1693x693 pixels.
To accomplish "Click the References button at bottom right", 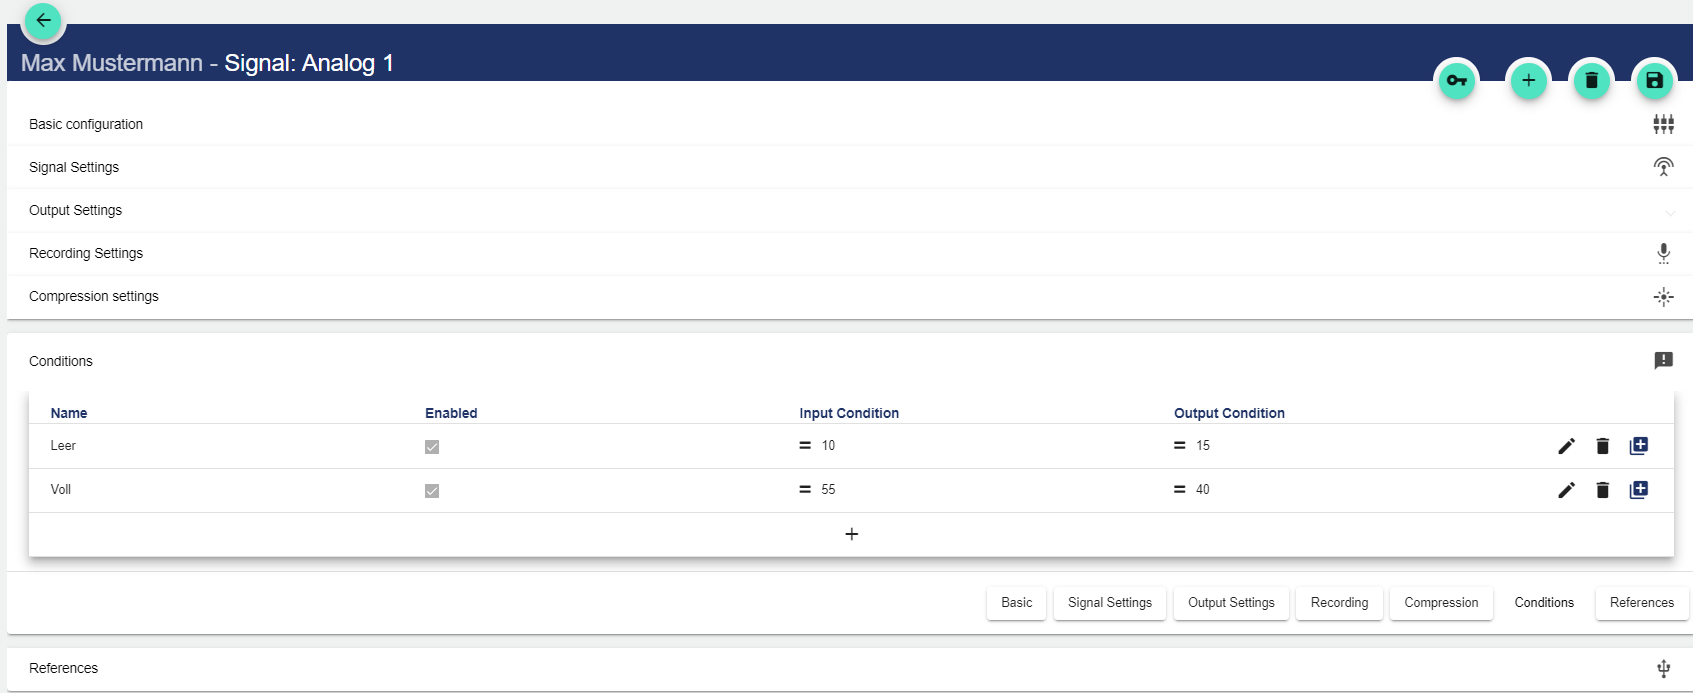I will (1641, 603).
